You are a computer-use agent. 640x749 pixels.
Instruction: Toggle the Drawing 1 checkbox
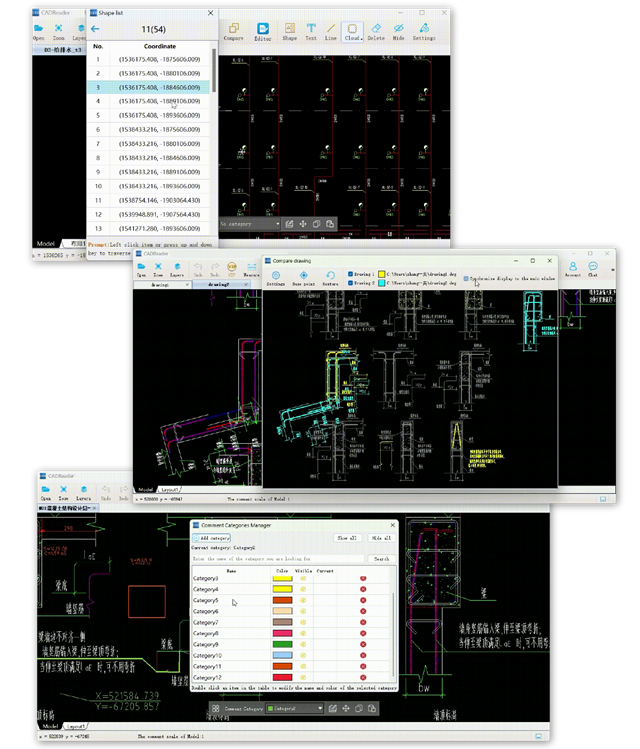pyautogui.click(x=350, y=274)
